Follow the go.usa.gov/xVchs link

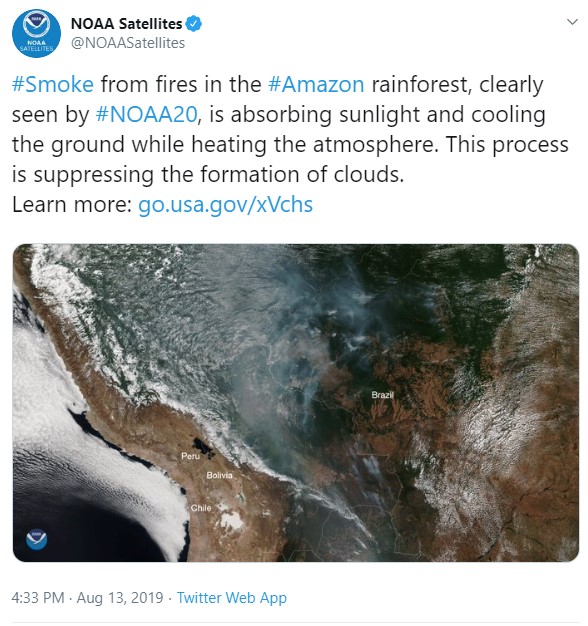[225, 205]
